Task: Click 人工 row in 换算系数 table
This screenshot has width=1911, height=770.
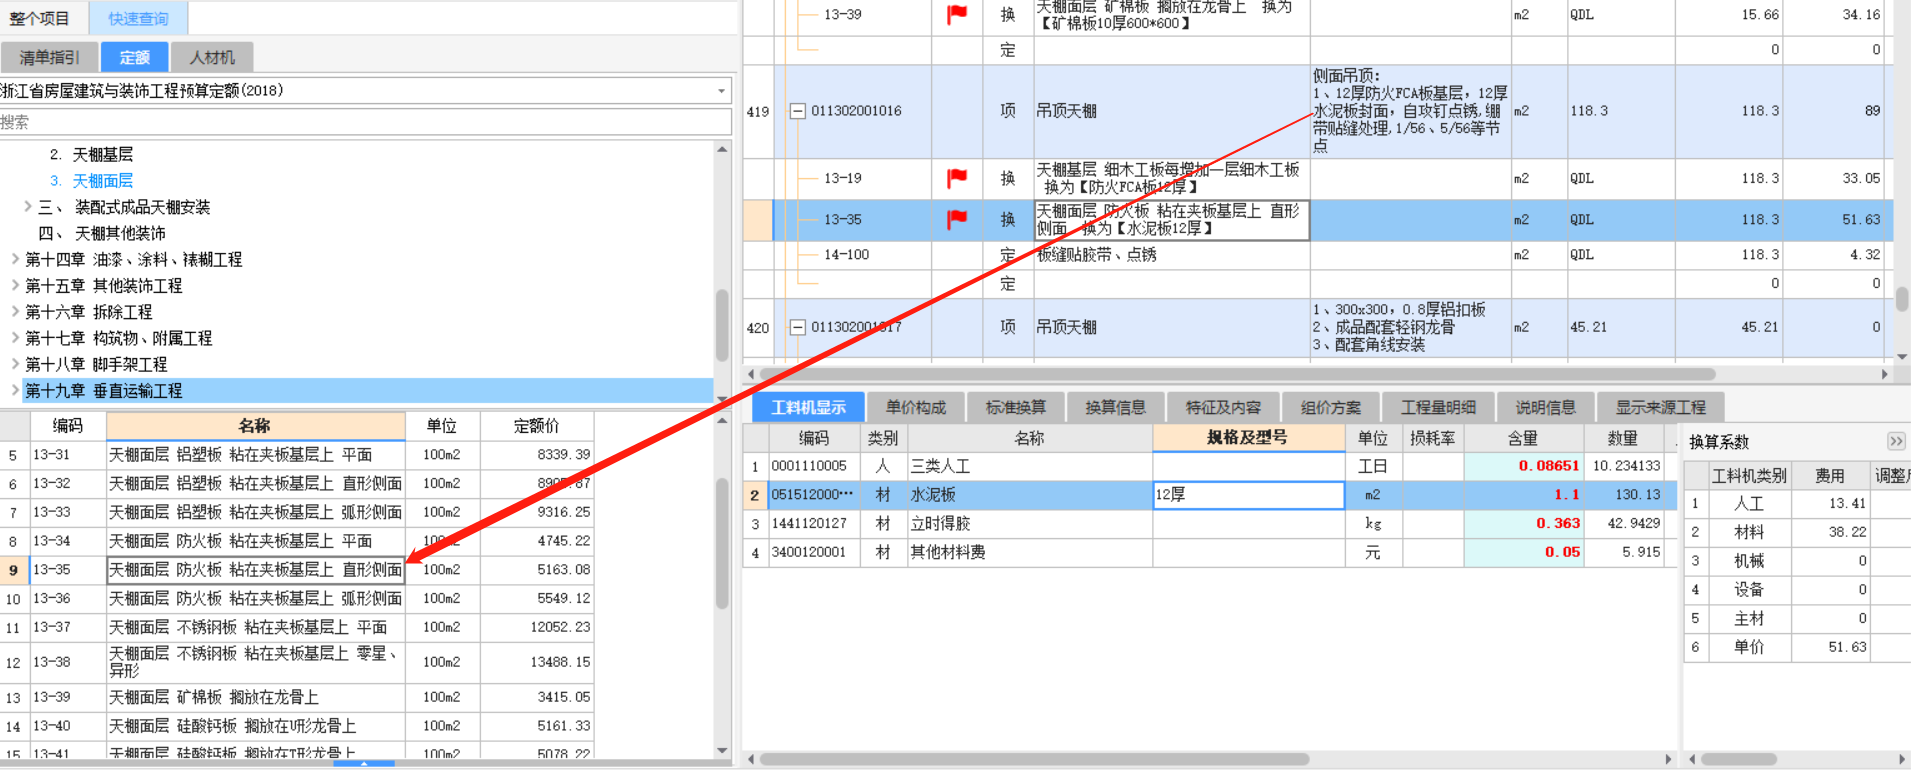Action: point(1796,504)
